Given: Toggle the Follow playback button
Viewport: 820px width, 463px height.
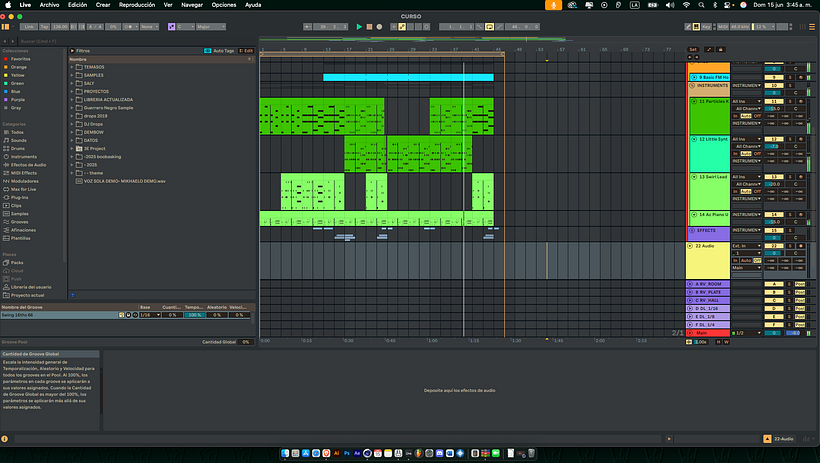Looking at the screenshot, I should [308, 27].
